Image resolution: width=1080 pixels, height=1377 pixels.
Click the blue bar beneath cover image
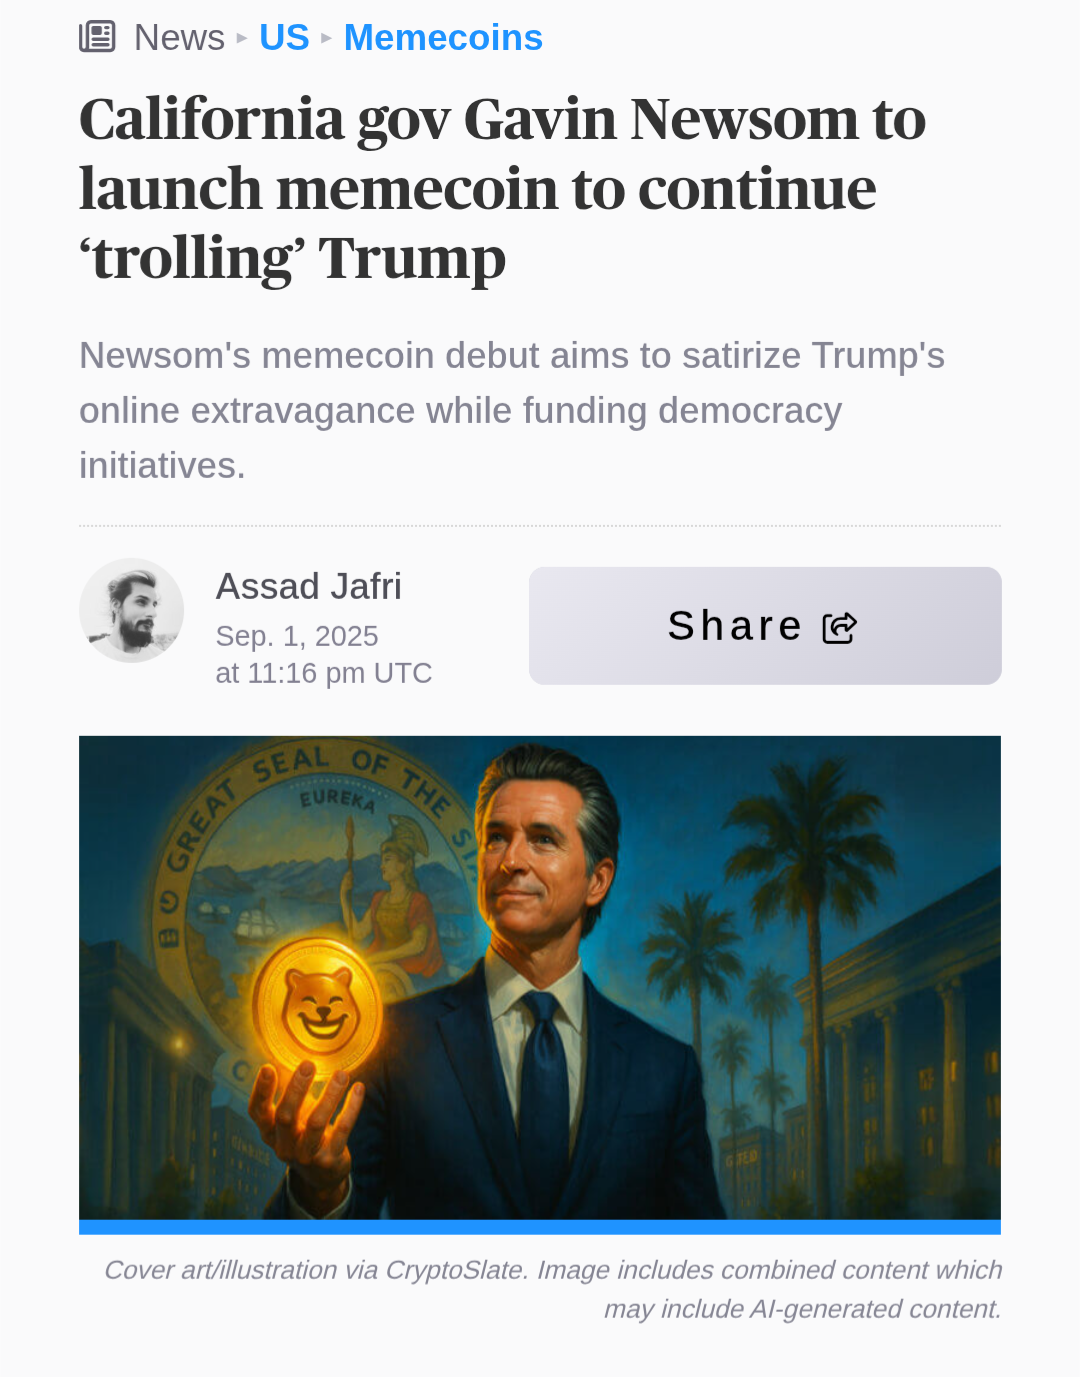pos(540,1227)
